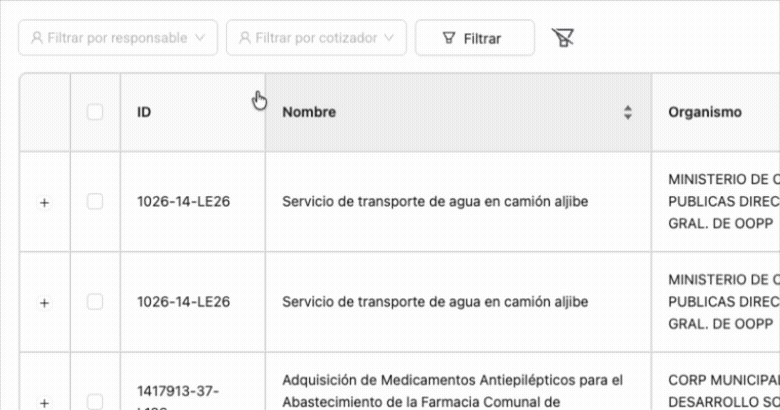Screen dimensions: 780x410
Task: Click the sort arrows in Nombre column
Action: (628, 112)
